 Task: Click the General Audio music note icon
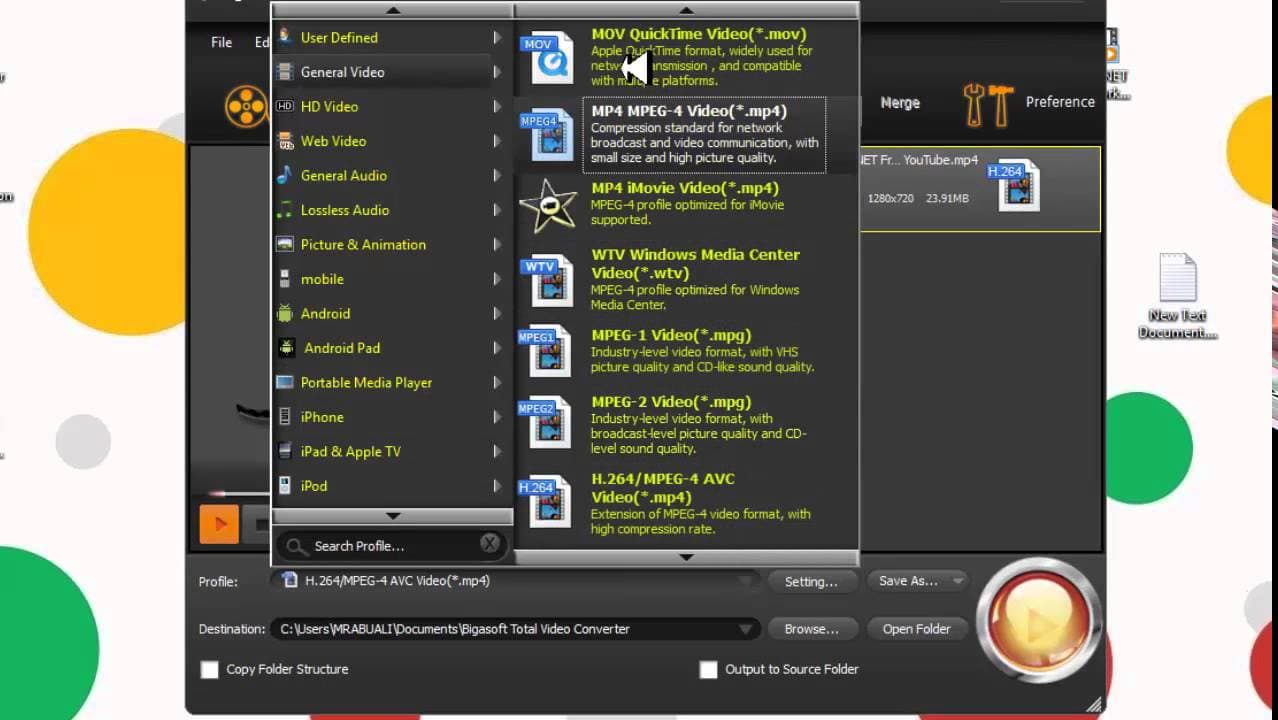click(x=285, y=175)
